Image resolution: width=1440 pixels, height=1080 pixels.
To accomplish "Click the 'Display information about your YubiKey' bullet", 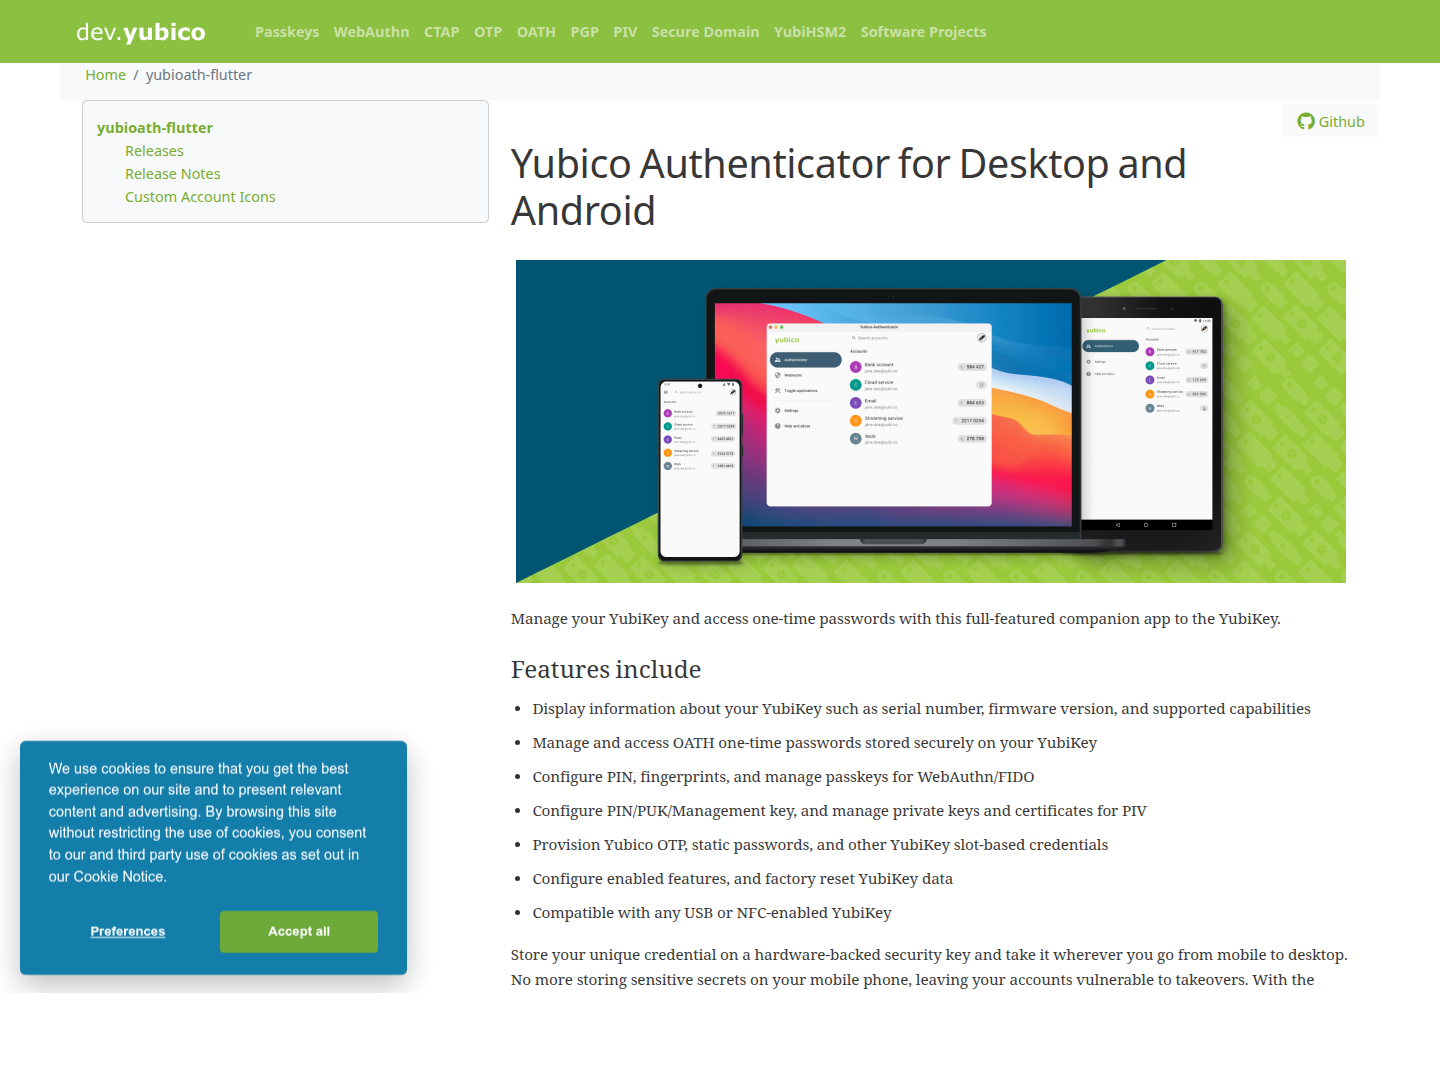I will pos(921,709).
